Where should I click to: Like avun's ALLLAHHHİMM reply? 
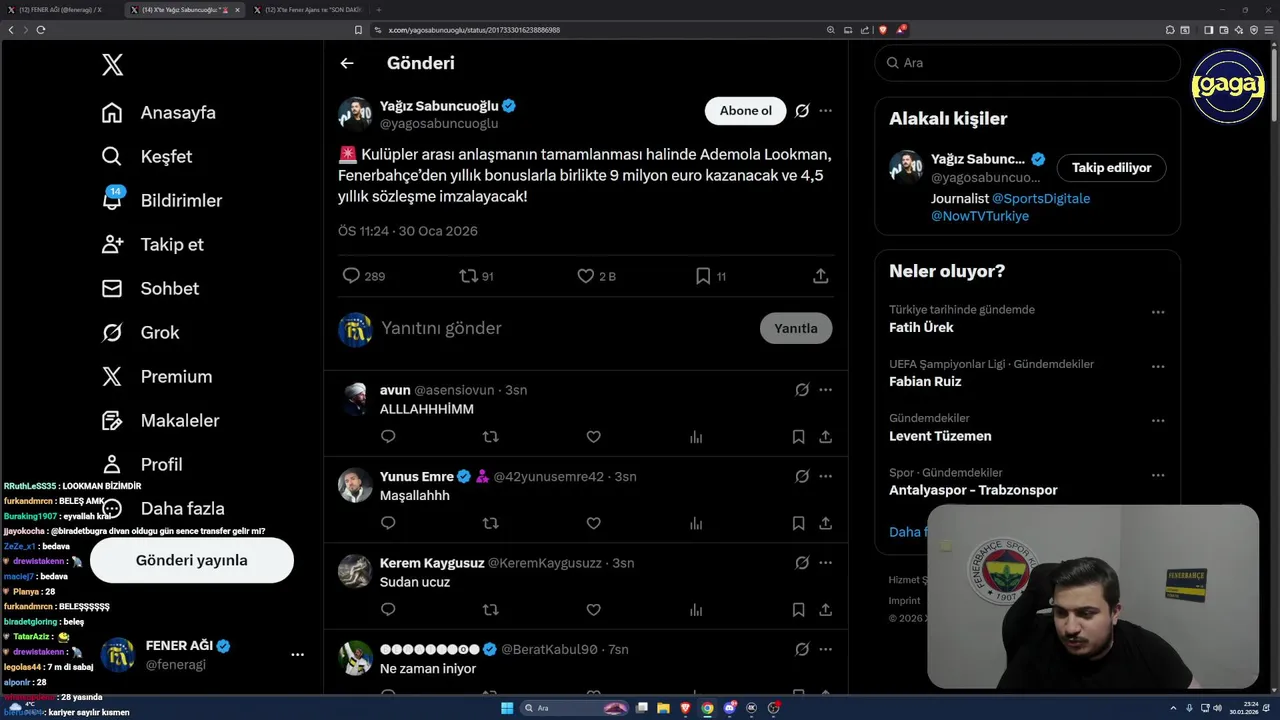[x=593, y=437]
